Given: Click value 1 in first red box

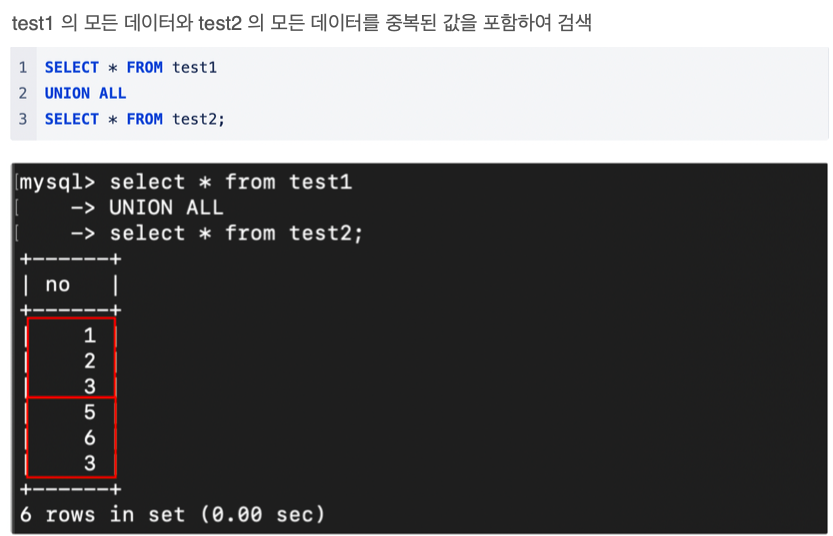Looking at the screenshot, I should pyautogui.click(x=90, y=335).
